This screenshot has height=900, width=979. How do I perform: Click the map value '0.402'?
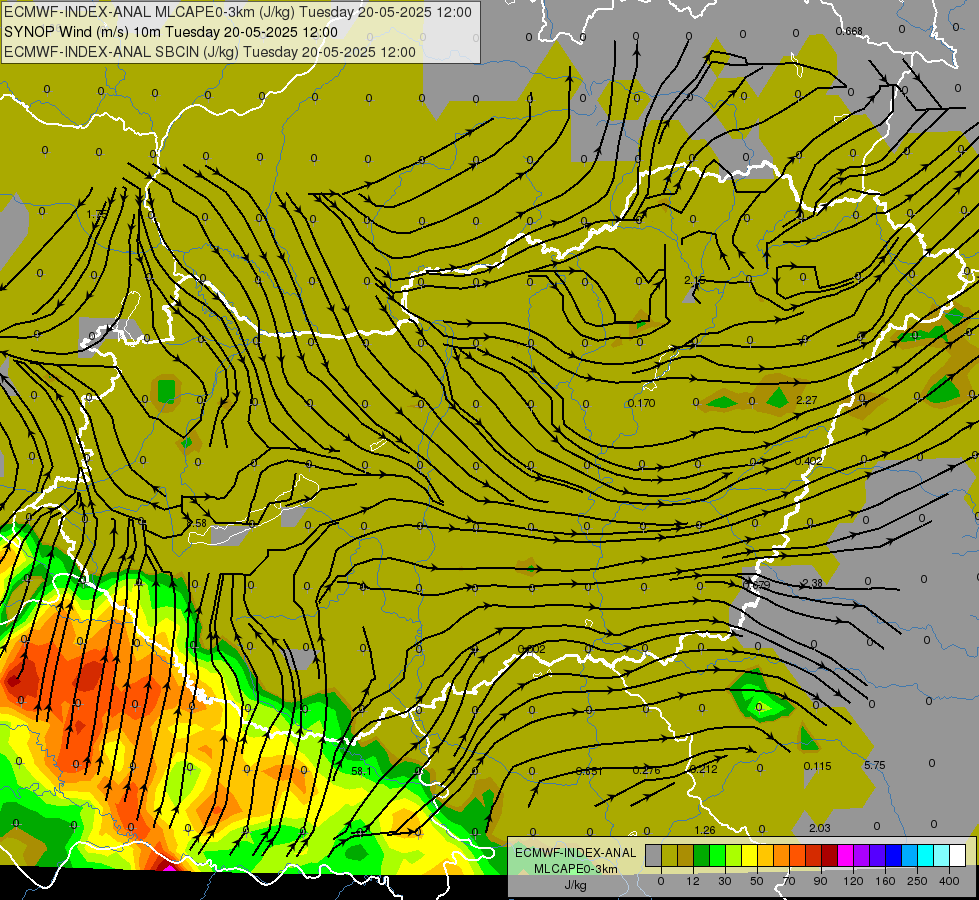[809, 461]
